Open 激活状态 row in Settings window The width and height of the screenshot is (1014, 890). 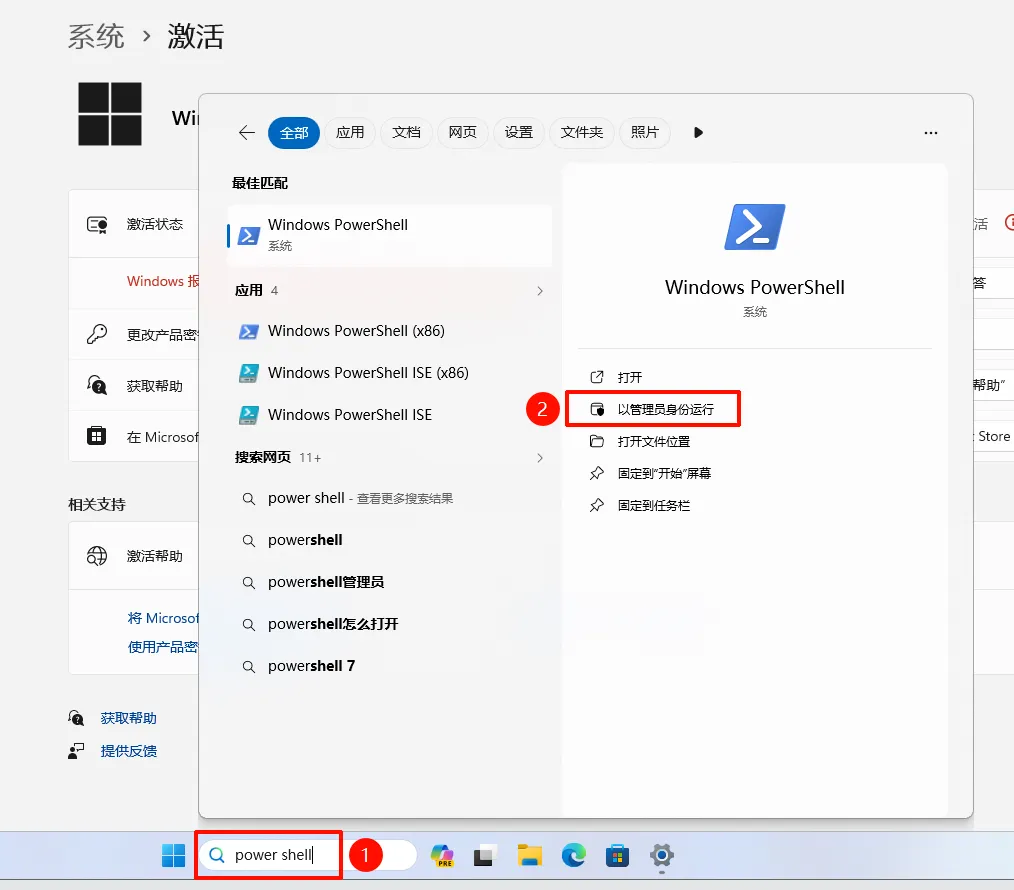coord(134,224)
